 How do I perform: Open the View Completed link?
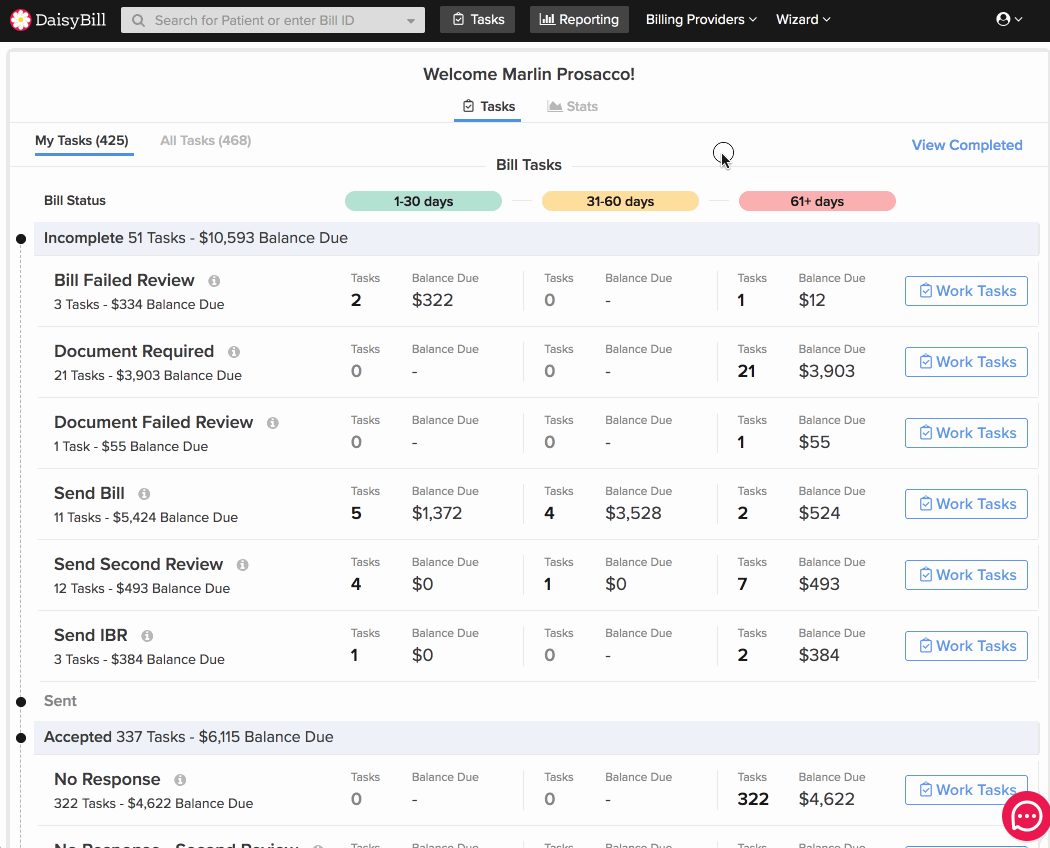click(x=967, y=145)
